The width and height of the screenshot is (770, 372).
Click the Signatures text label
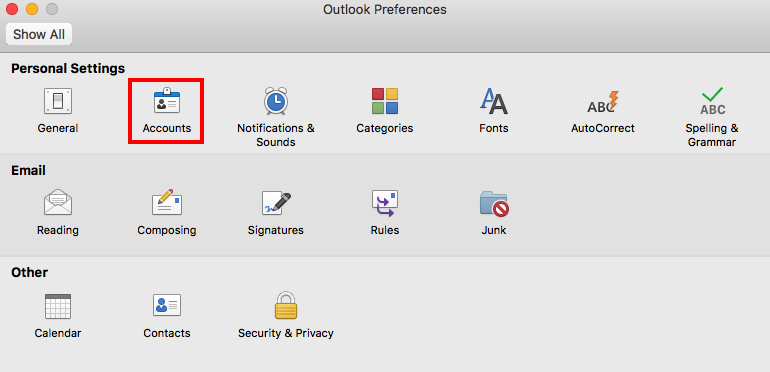pyautogui.click(x=275, y=230)
